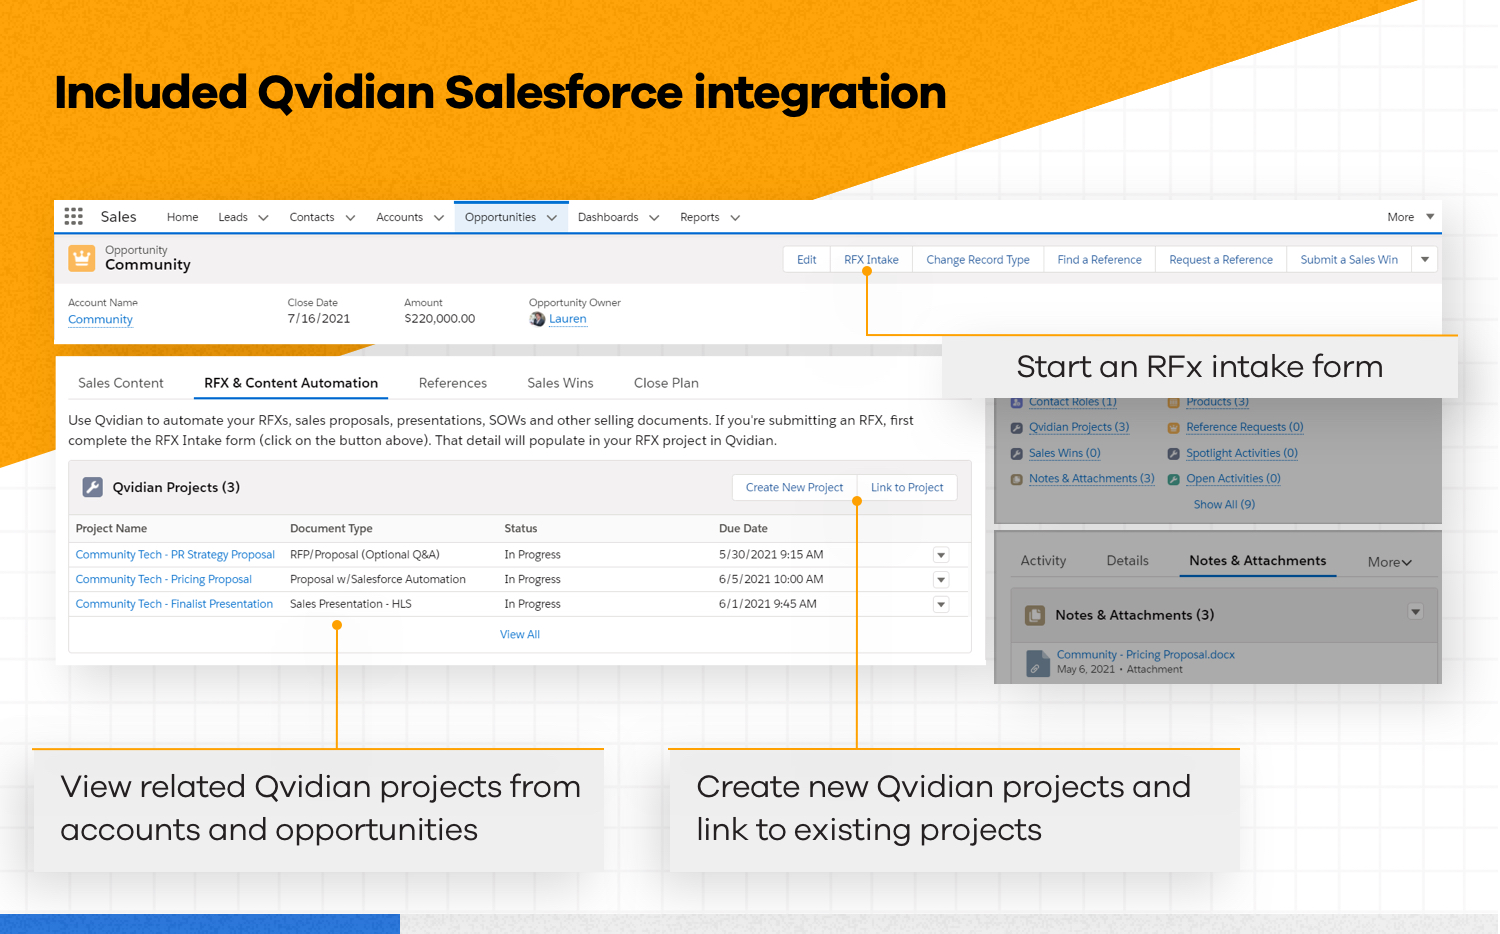Click the Opportunity crown icon beside Community
The image size is (1500, 934).
click(x=81, y=258)
